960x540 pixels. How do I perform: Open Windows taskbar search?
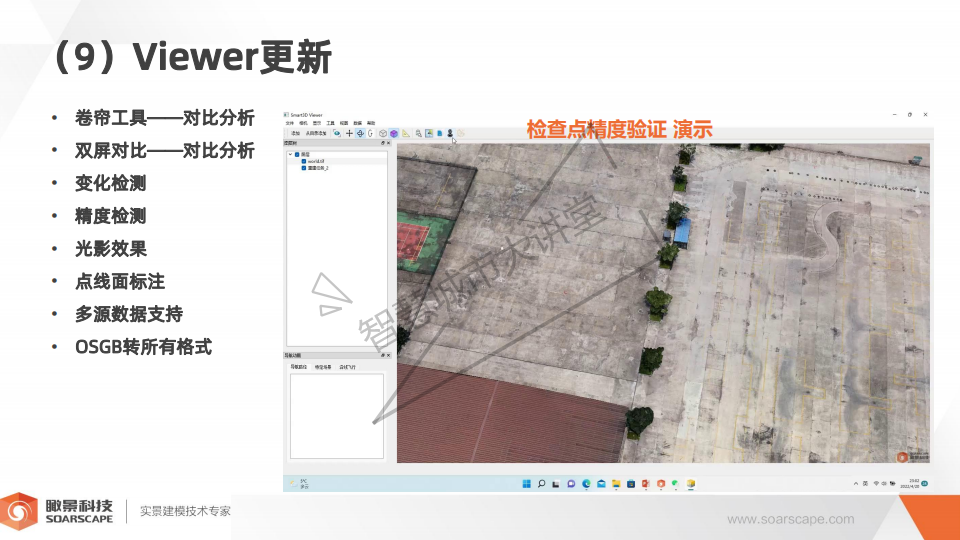pos(541,484)
